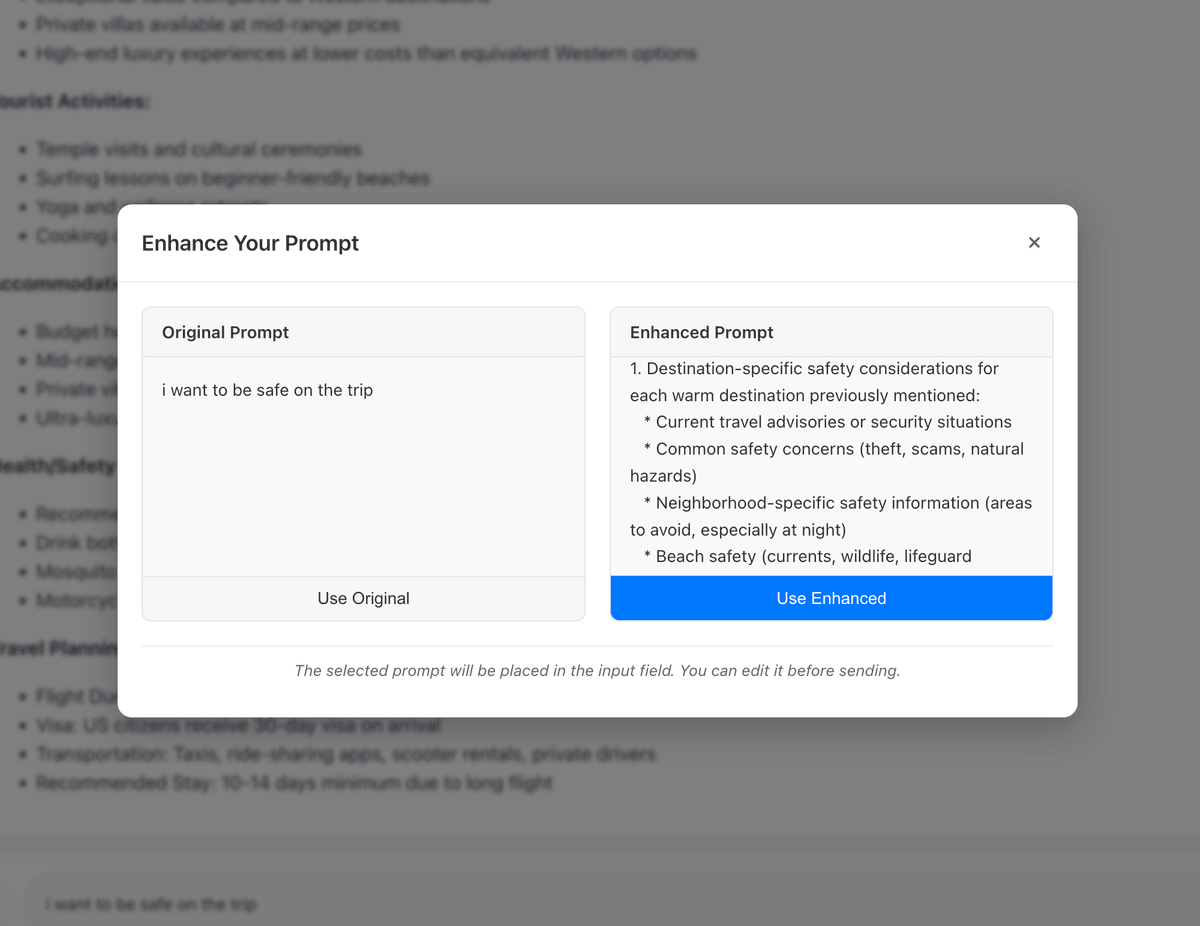This screenshot has width=1200, height=926.
Task: Click the italic note about the selected prompt
Action: point(597,671)
